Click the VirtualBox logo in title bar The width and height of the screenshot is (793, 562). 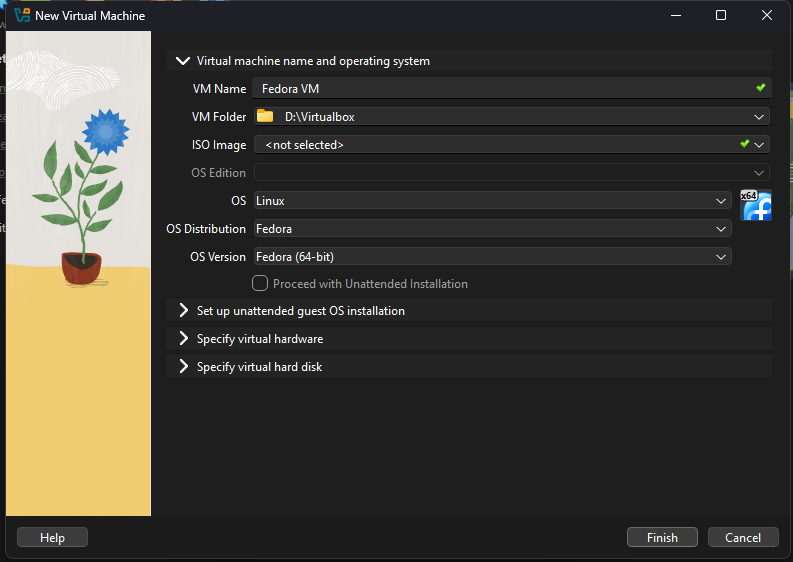coord(22,15)
